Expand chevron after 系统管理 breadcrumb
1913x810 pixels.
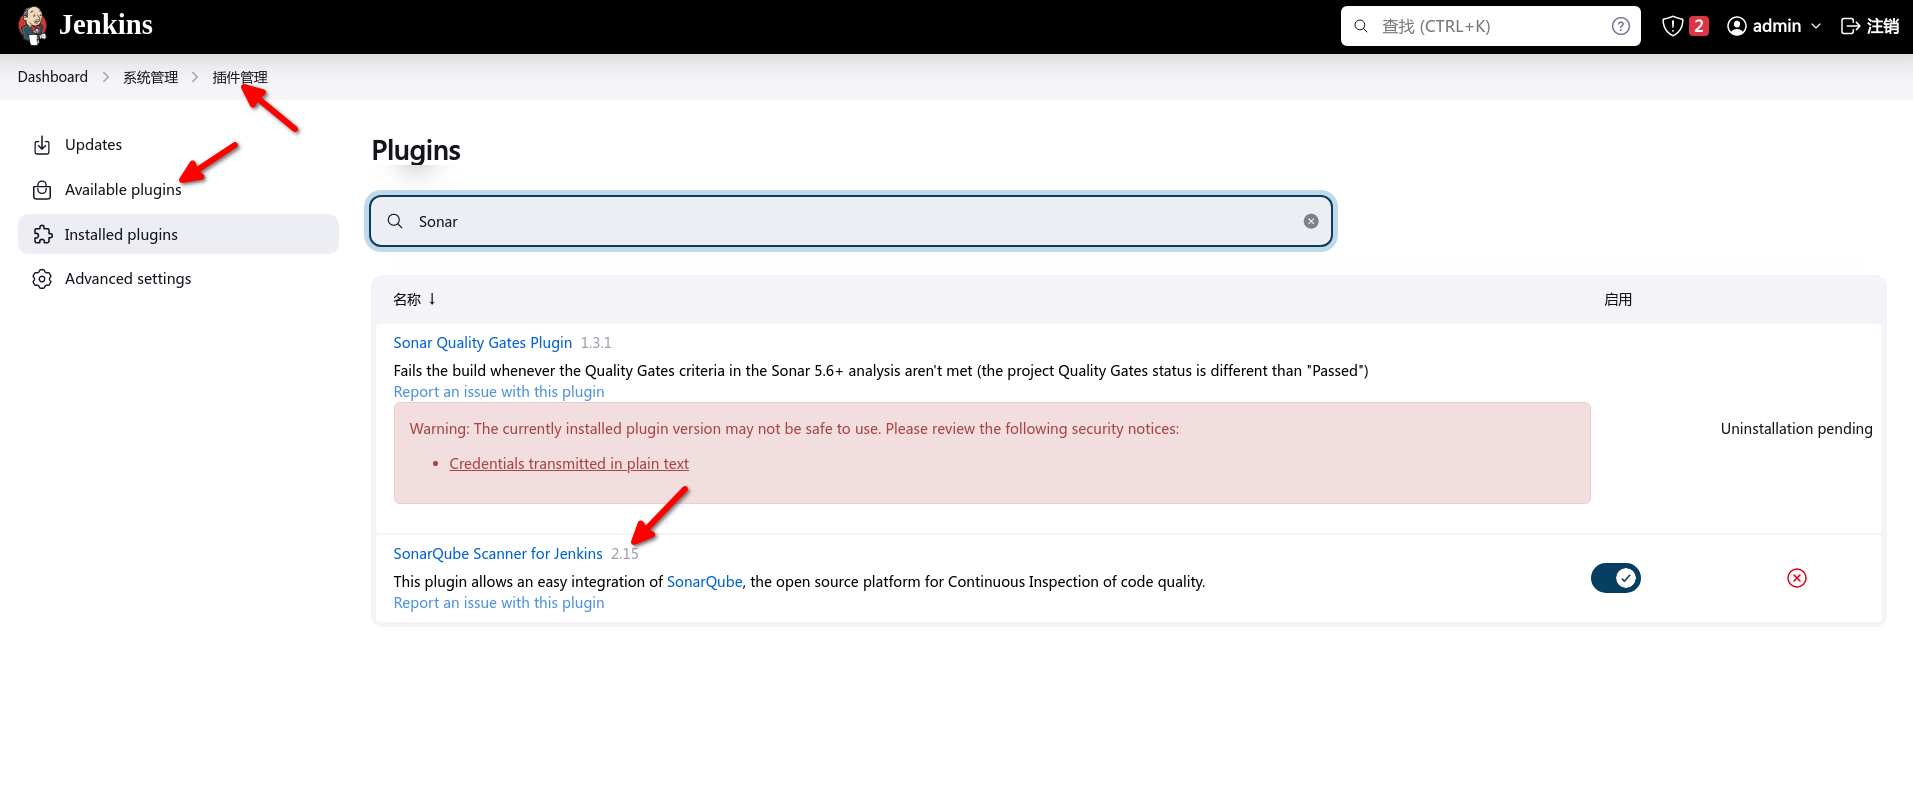(195, 77)
